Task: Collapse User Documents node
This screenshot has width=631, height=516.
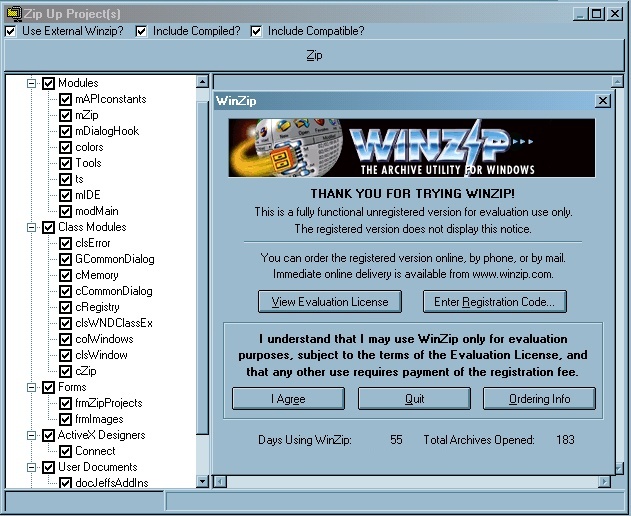Action: click(x=31, y=467)
